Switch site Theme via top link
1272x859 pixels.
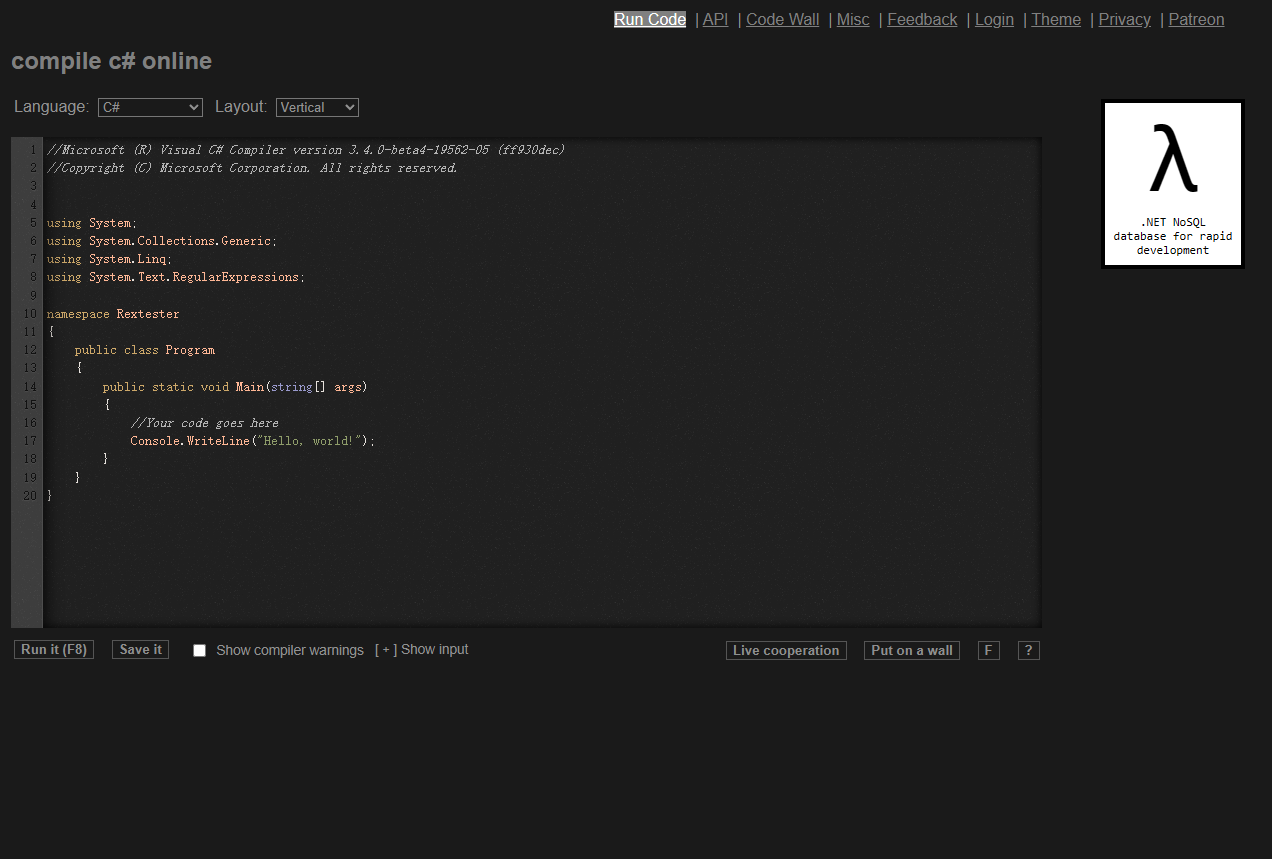click(1055, 20)
